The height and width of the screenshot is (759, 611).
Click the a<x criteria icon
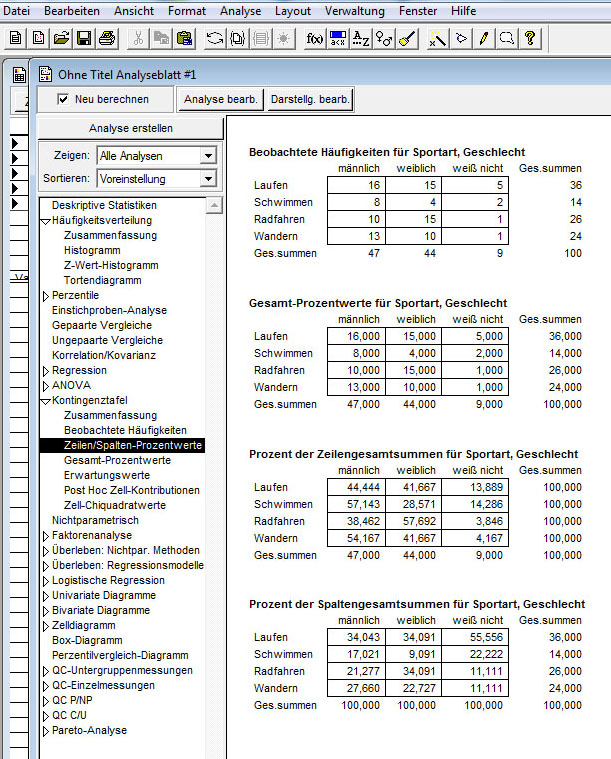click(338, 38)
